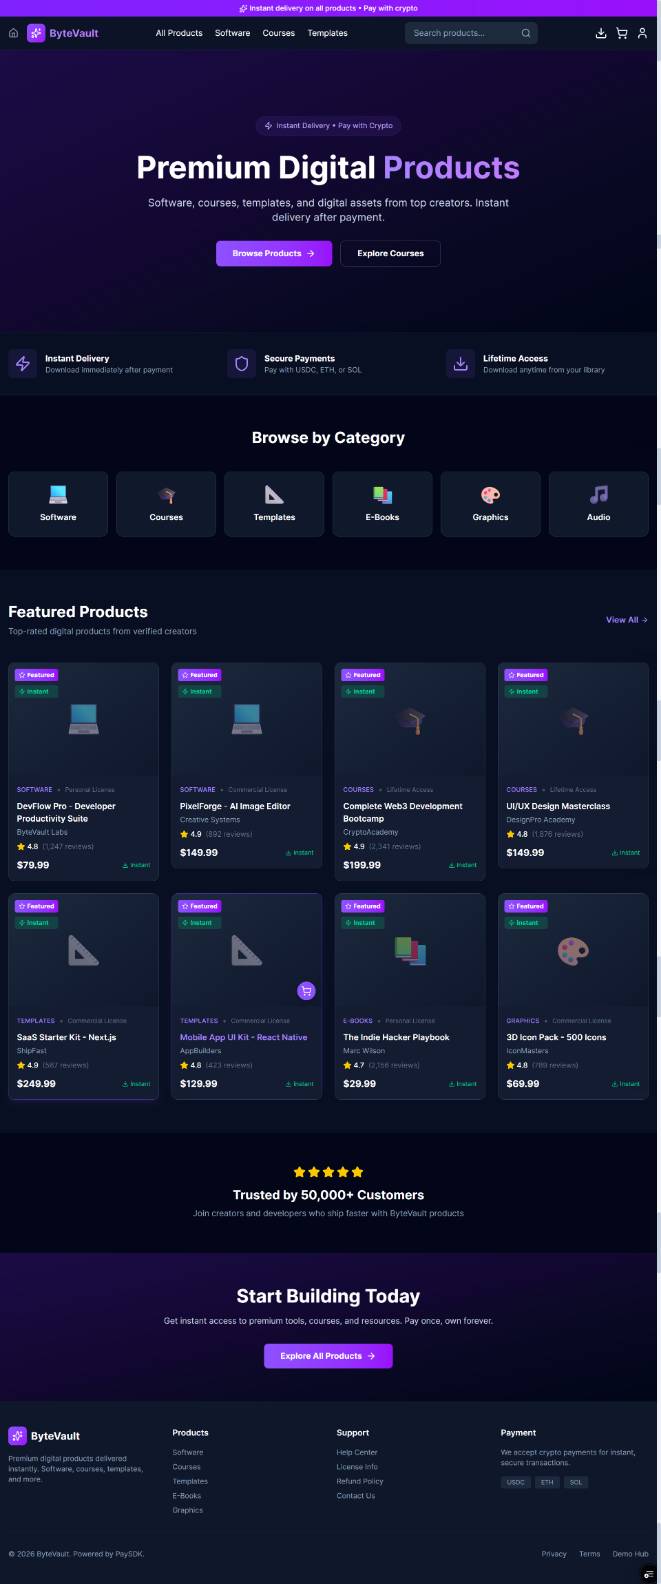Click the Instant Delivery lightning icon
The height and width of the screenshot is (1584, 661).
click(x=22, y=364)
